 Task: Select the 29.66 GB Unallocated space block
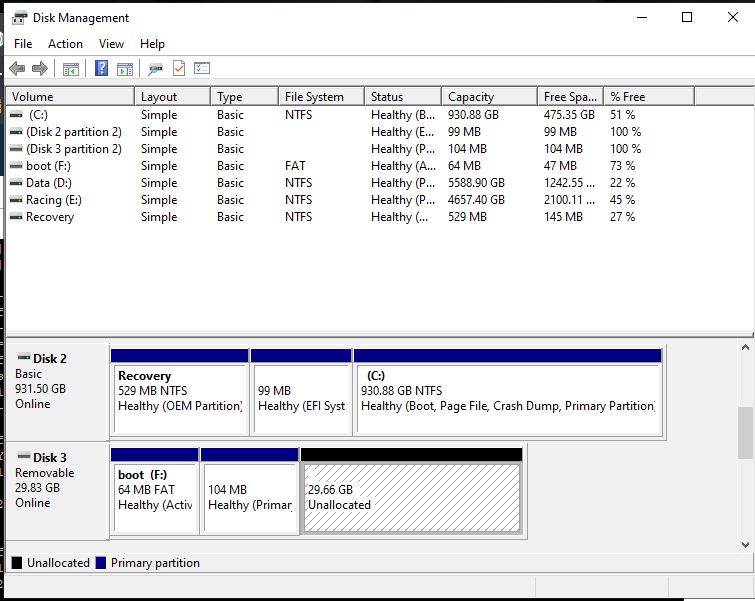click(x=412, y=491)
